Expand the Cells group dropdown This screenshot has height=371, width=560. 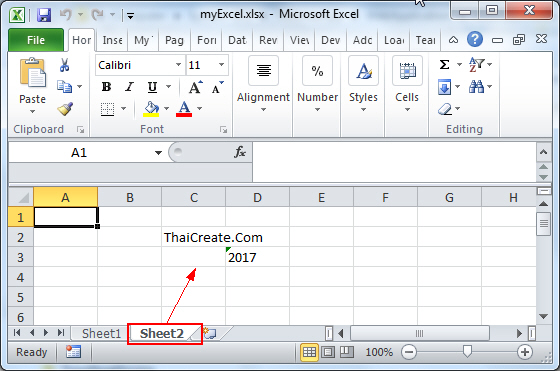click(407, 110)
